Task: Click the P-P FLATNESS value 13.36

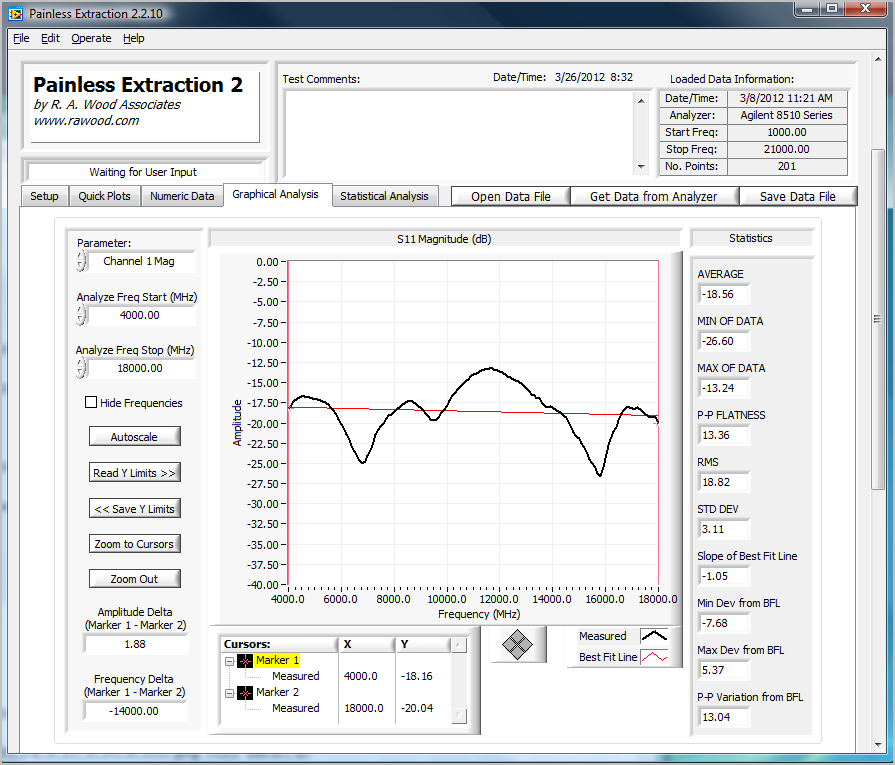Action: (723, 435)
